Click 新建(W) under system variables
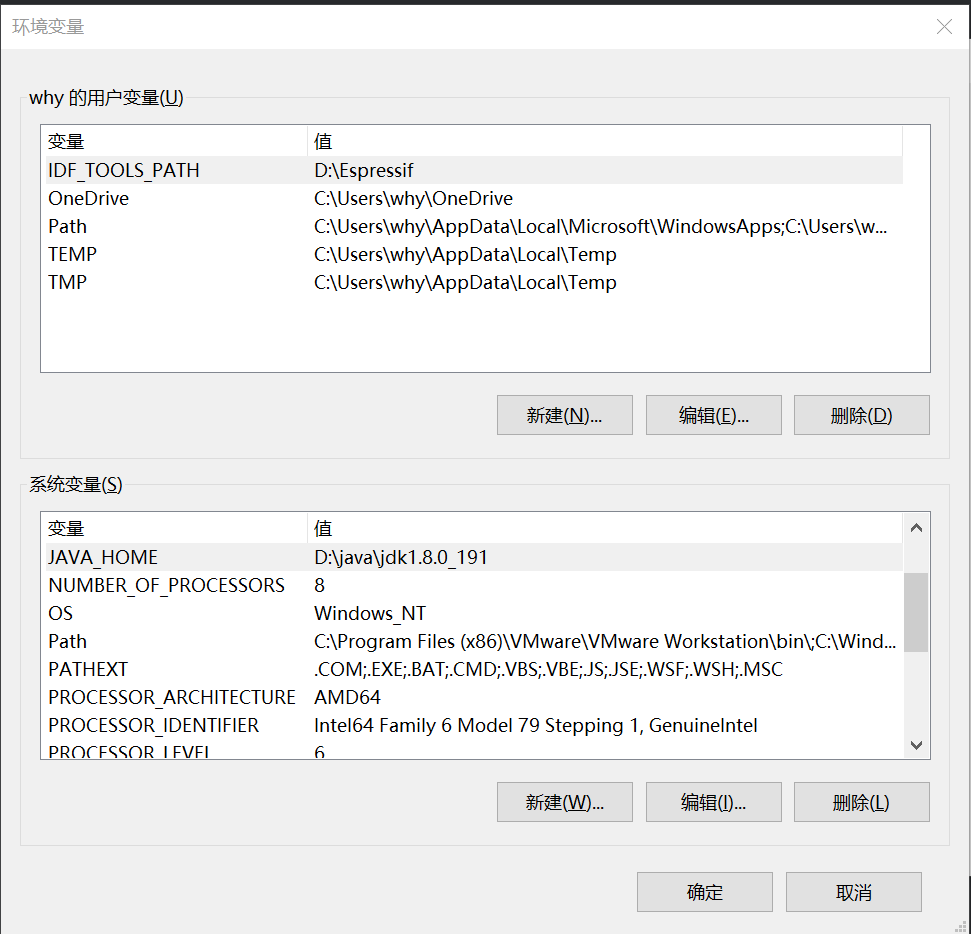The width and height of the screenshot is (971, 934). pyautogui.click(x=564, y=802)
